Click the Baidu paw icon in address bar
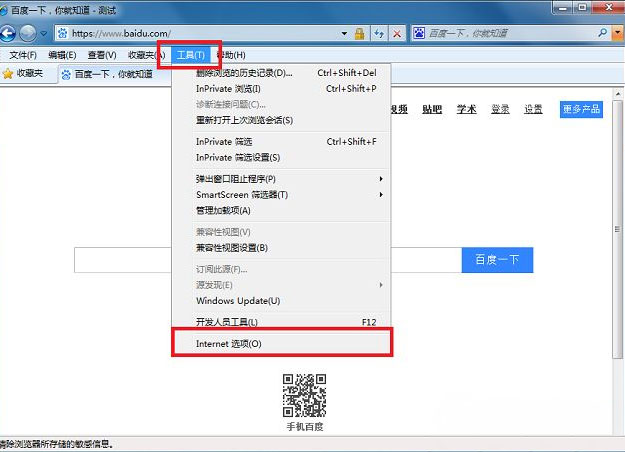Viewport: 625px width, 452px height. coord(63,33)
